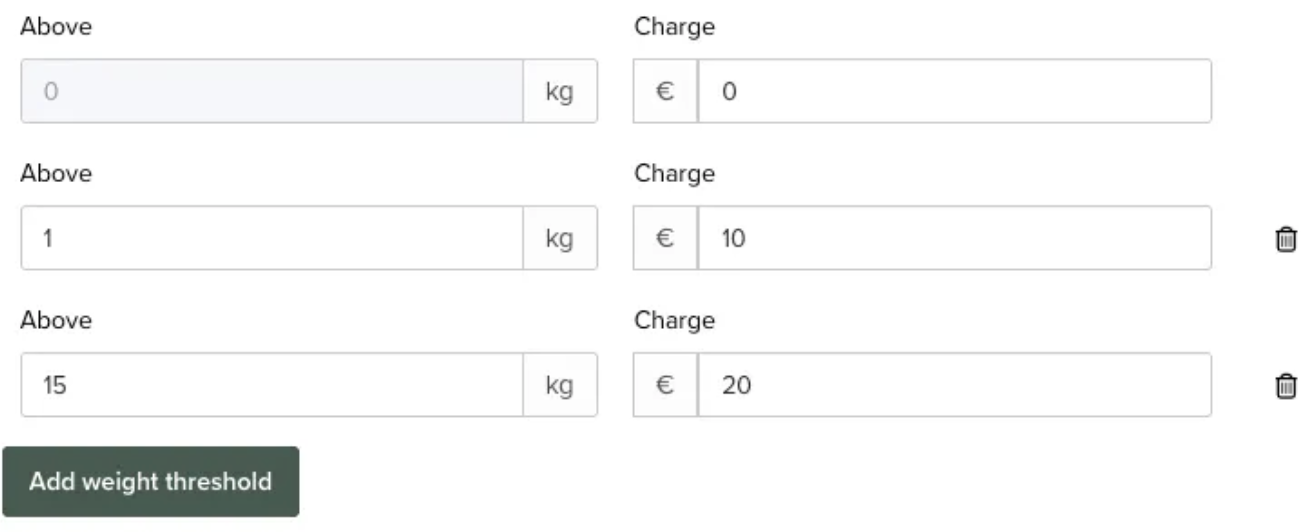This screenshot has width=1314, height=532.
Task: Select the Charge field containing 0
Action: coord(955,91)
